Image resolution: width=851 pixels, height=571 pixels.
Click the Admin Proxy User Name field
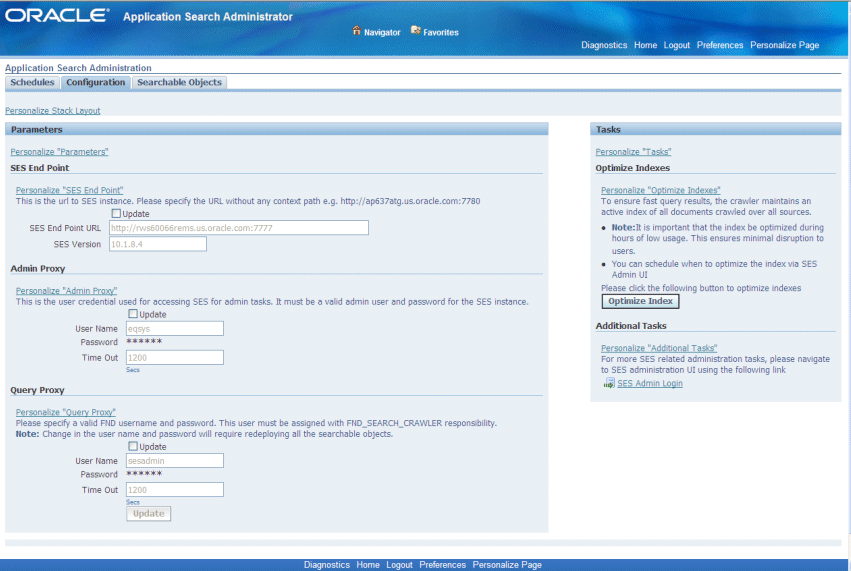click(175, 328)
